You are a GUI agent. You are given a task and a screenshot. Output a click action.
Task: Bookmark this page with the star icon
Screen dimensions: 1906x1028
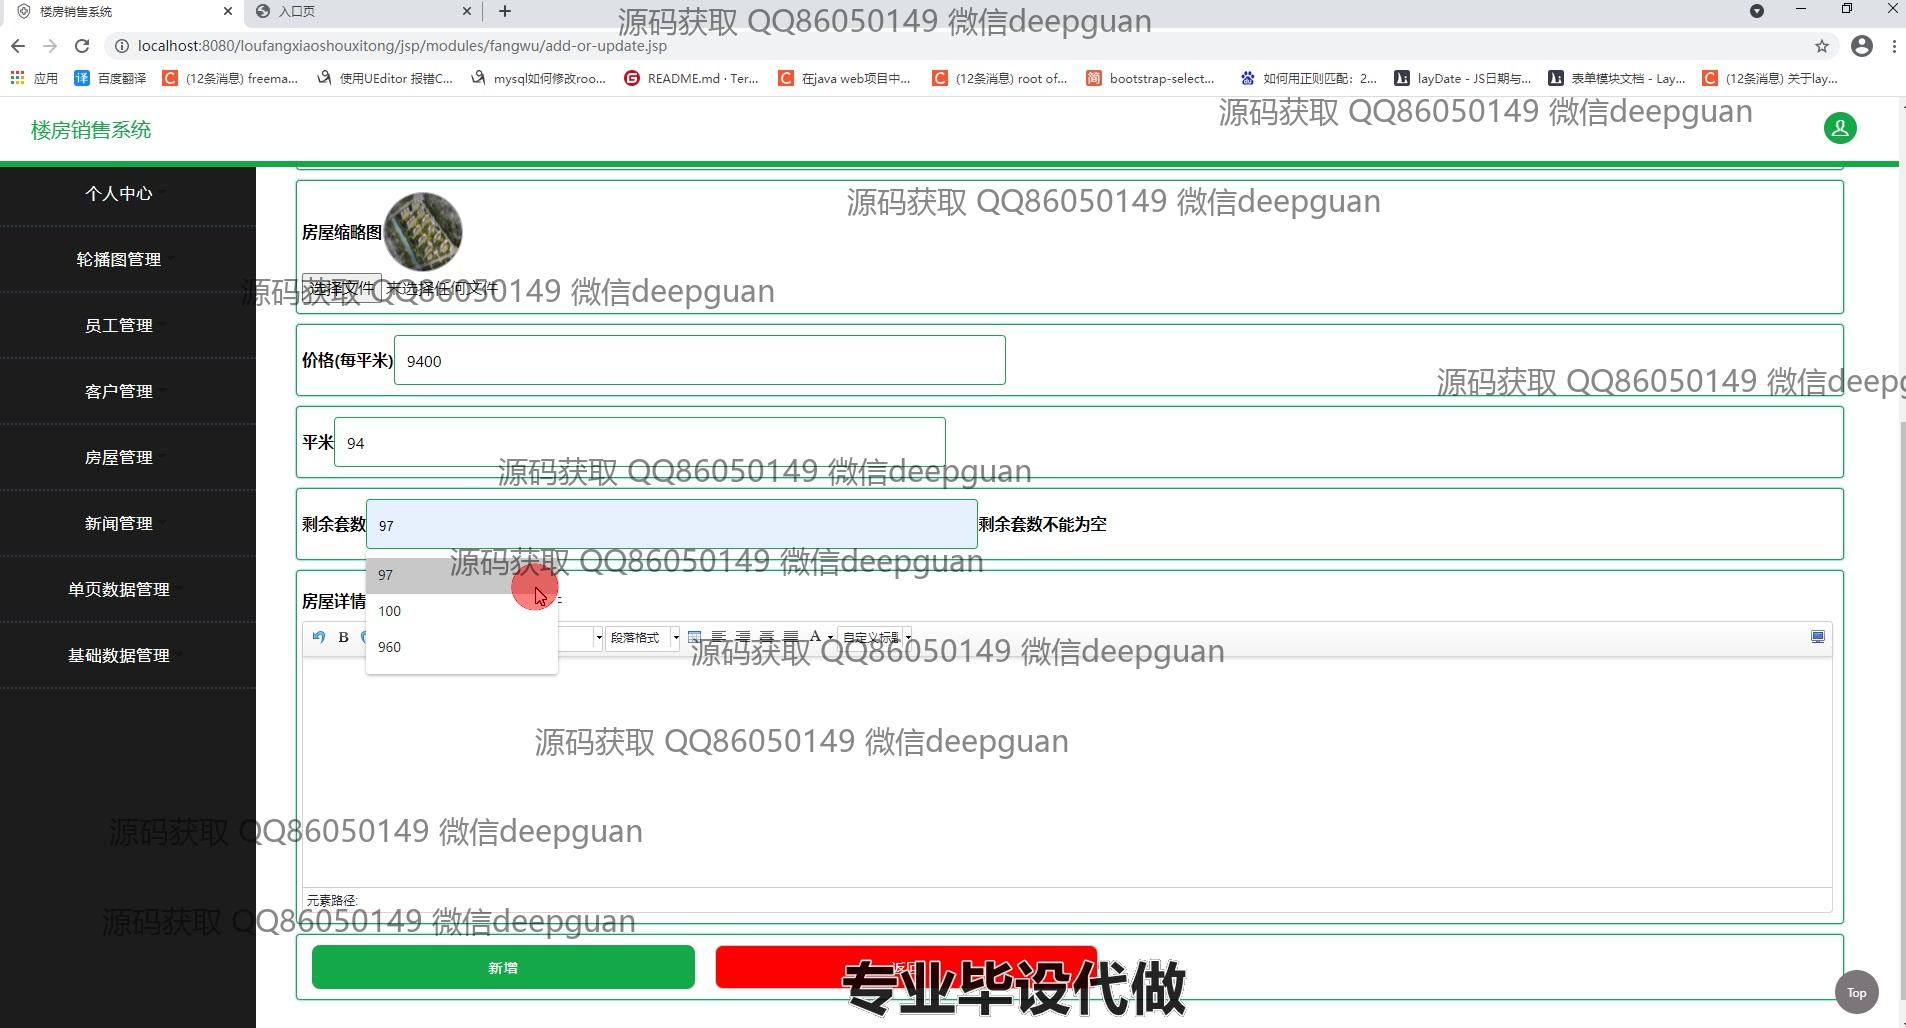coord(1822,46)
